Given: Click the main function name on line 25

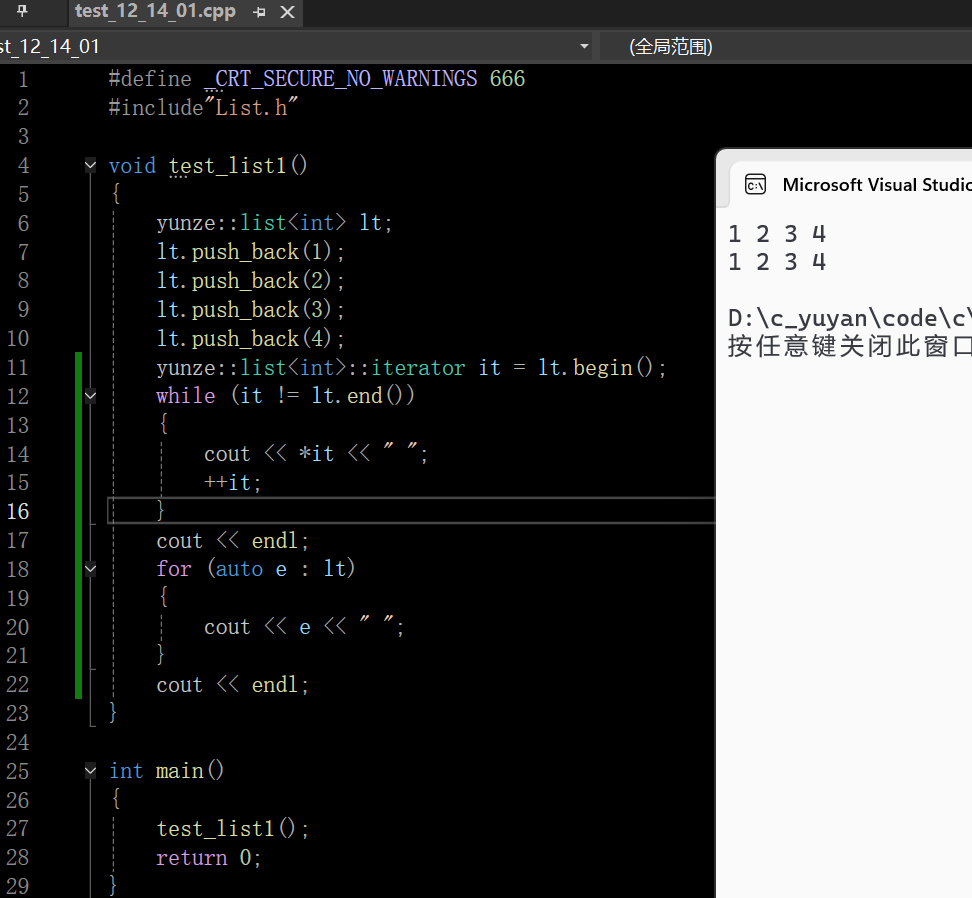Looking at the screenshot, I should pyautogui.click(x=180, y=771).
